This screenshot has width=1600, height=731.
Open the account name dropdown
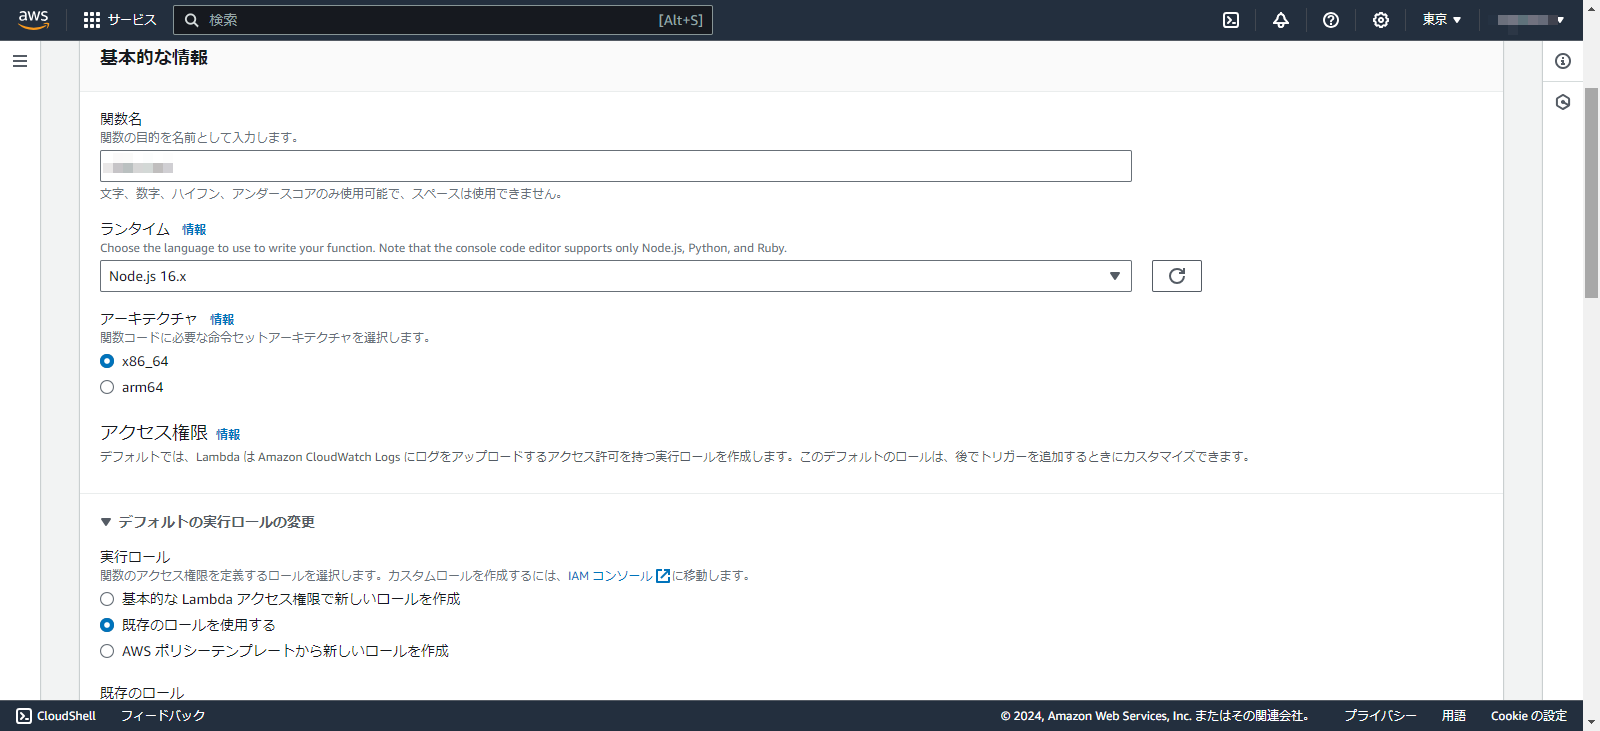click(1530, 20)
